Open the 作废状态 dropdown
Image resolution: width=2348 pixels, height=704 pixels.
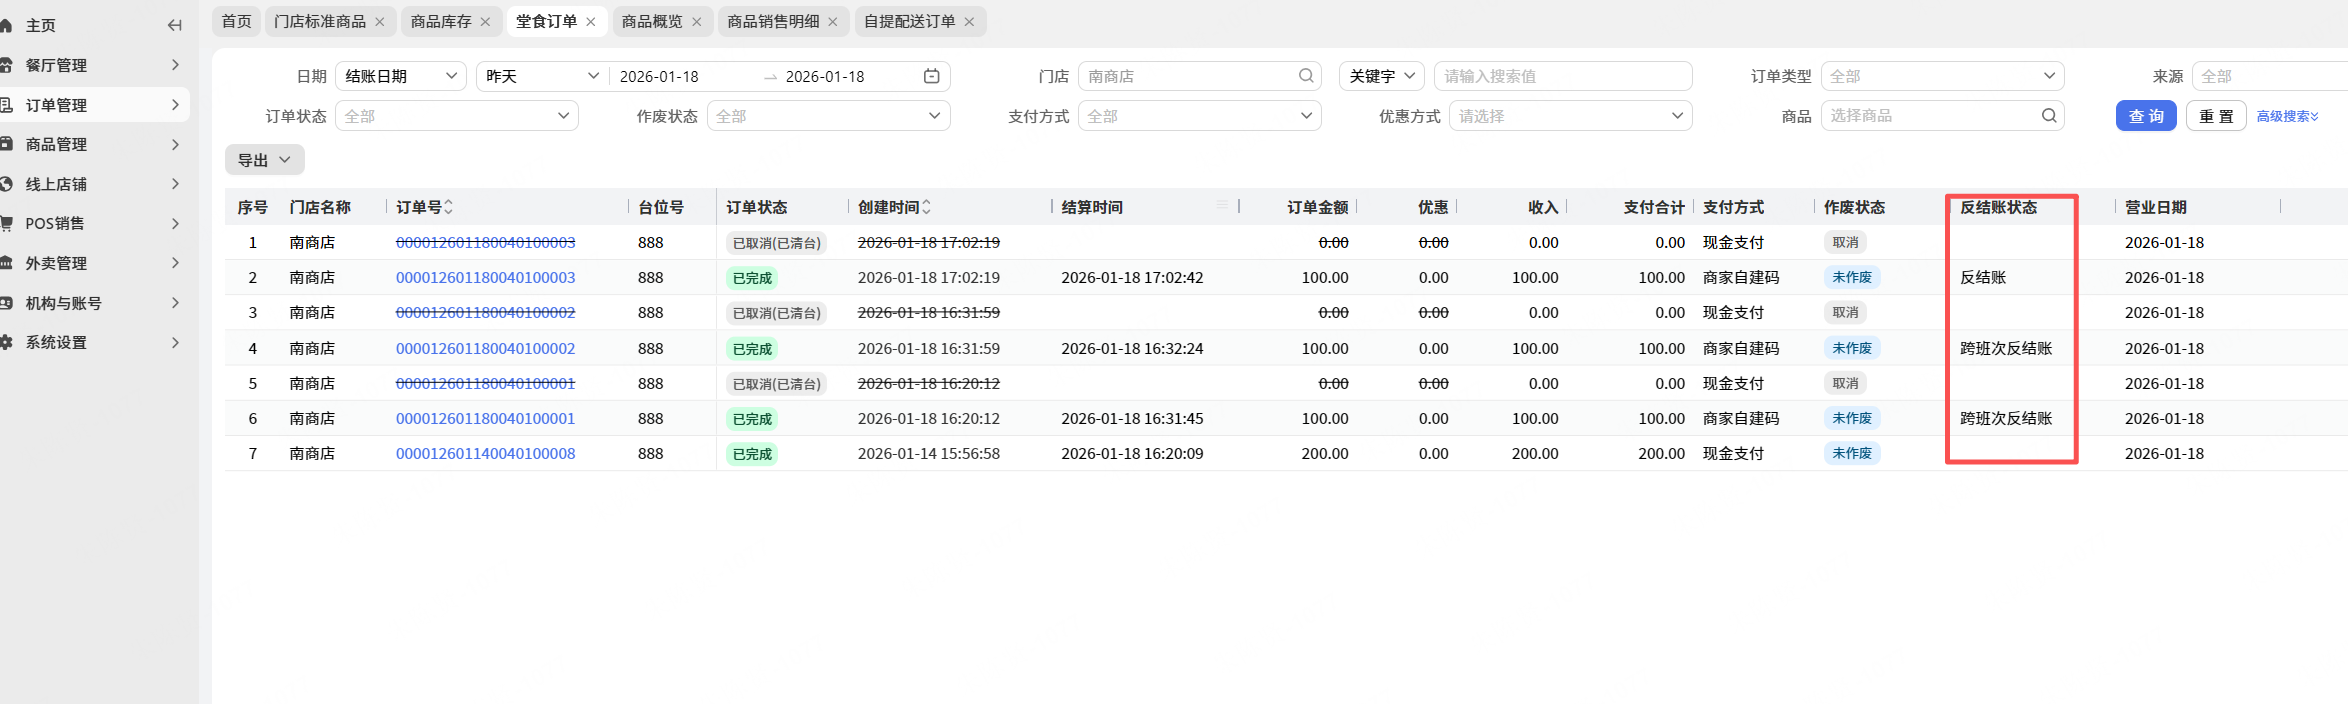coord(828,116)
